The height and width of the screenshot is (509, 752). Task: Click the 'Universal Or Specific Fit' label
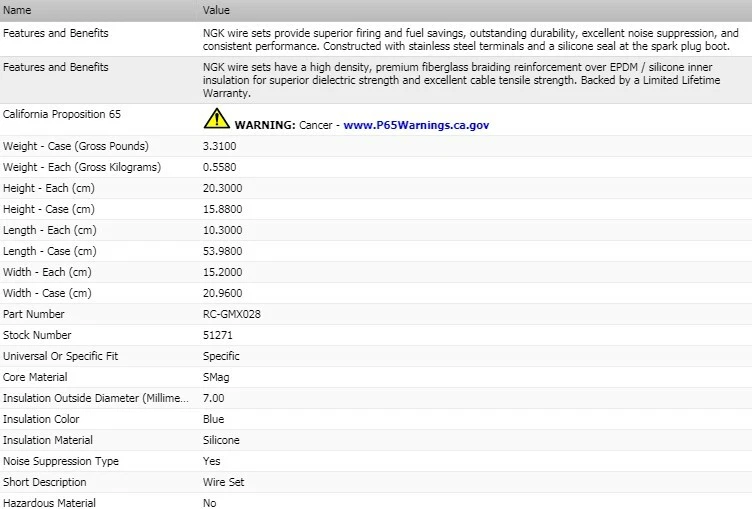pos(60,356)
